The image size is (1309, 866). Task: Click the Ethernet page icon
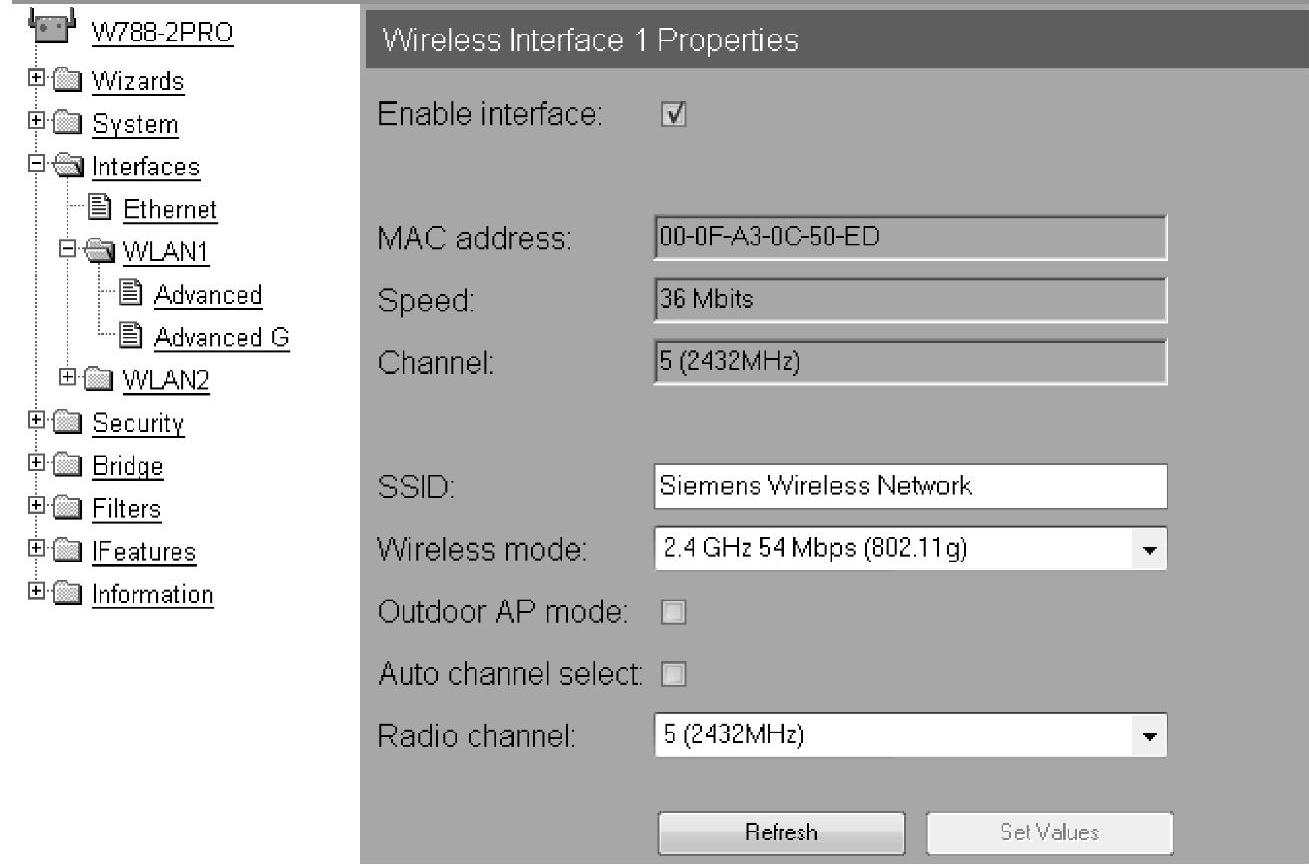(x=98, y=209)
